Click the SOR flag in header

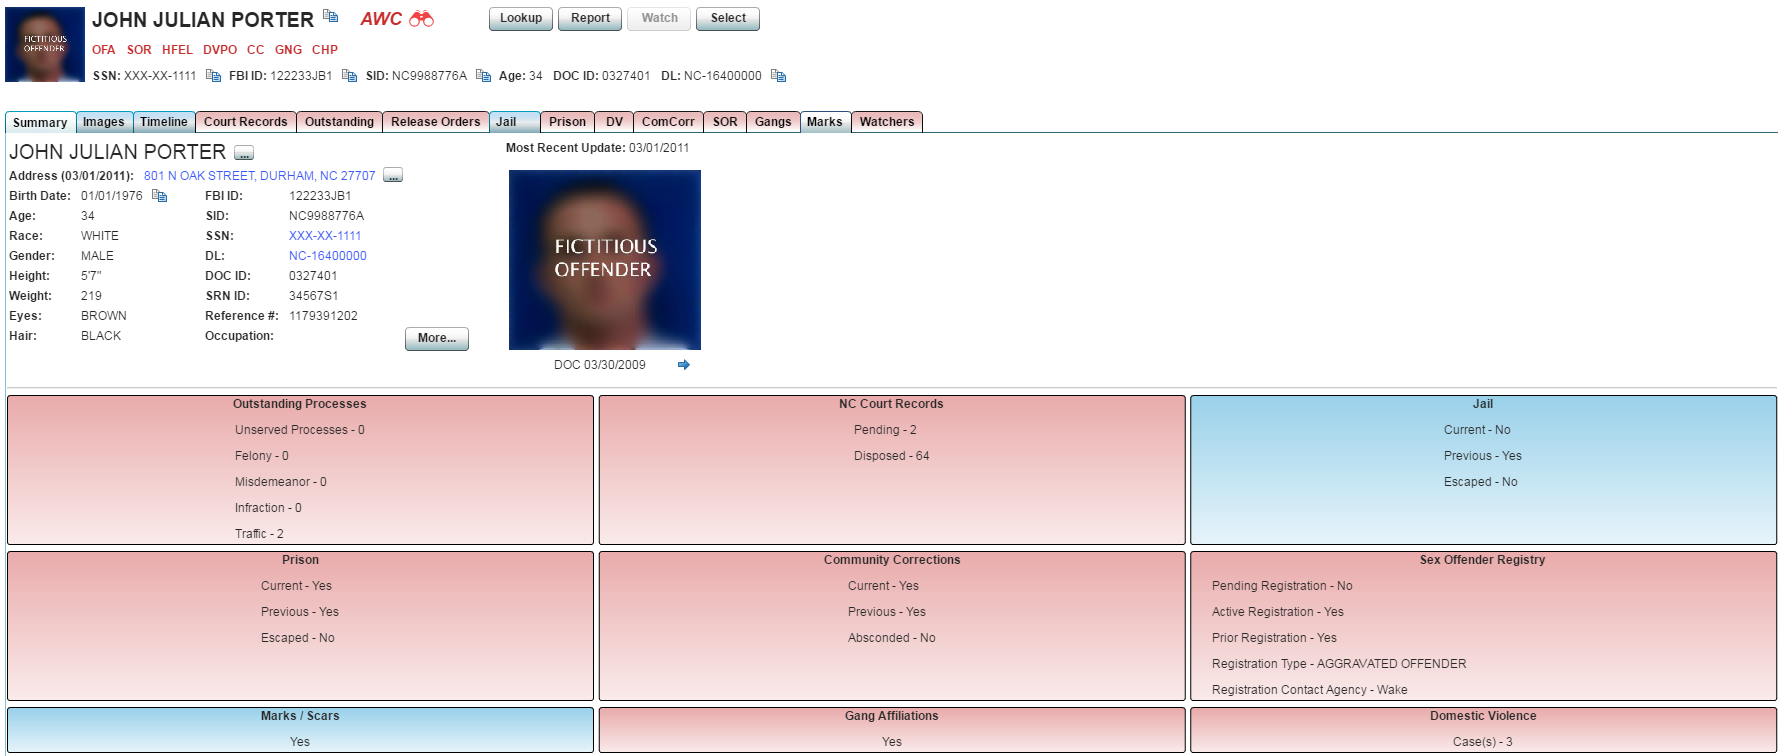click(x=139, y=50)
